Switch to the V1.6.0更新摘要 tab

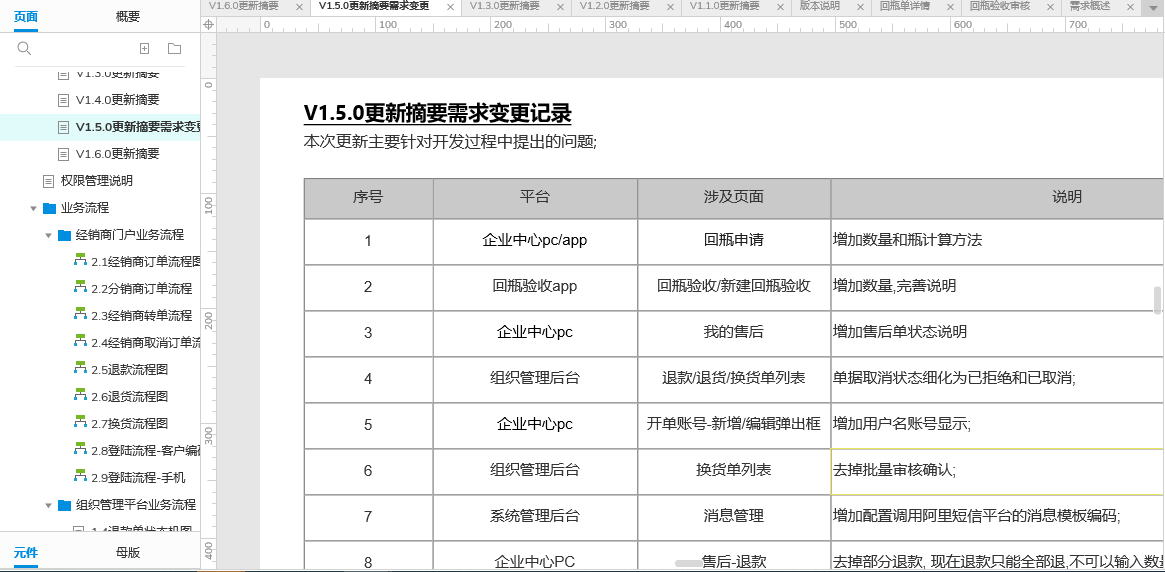point(244,6)
